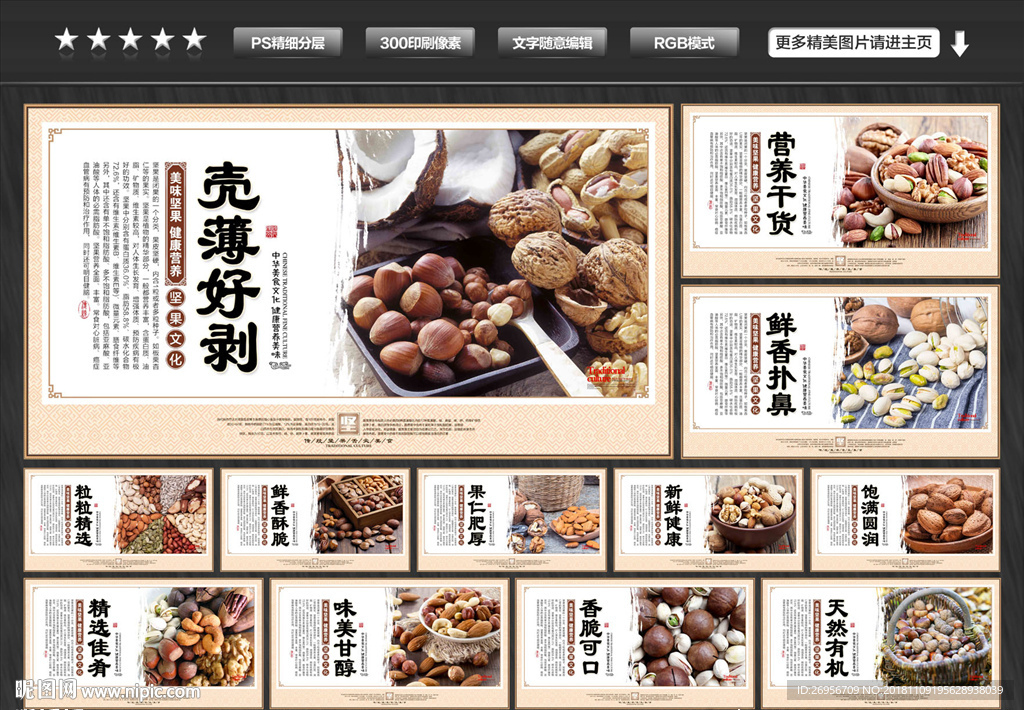This screenshot has width=1024, height=710.
Task: Select the 天然有机 poster thumbnail
Action: coord(881,643)
